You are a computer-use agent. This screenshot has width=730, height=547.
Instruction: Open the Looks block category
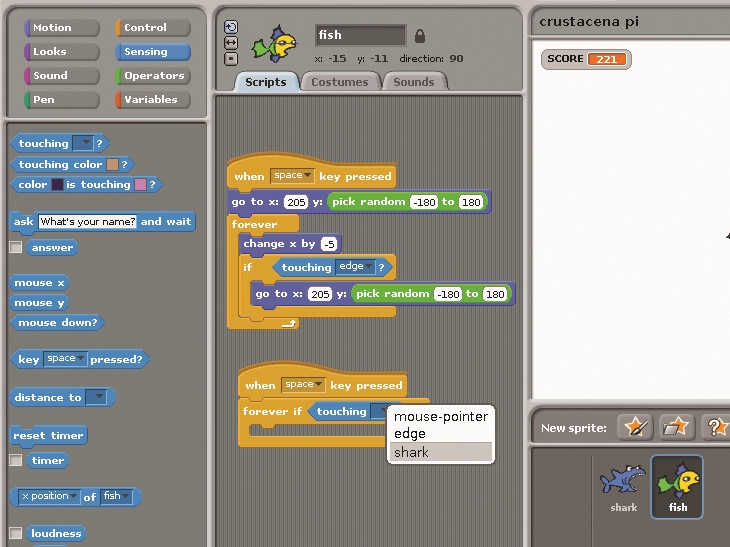click(61, 52)
